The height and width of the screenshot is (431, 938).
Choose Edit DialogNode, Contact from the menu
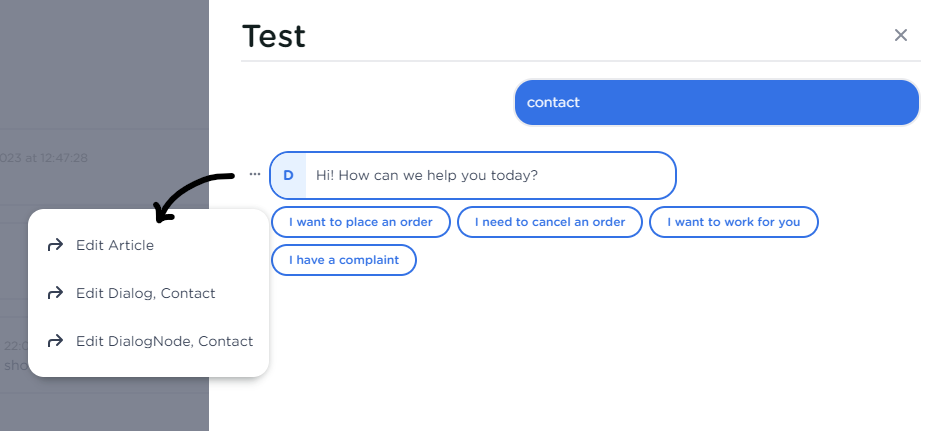(164, 341)
